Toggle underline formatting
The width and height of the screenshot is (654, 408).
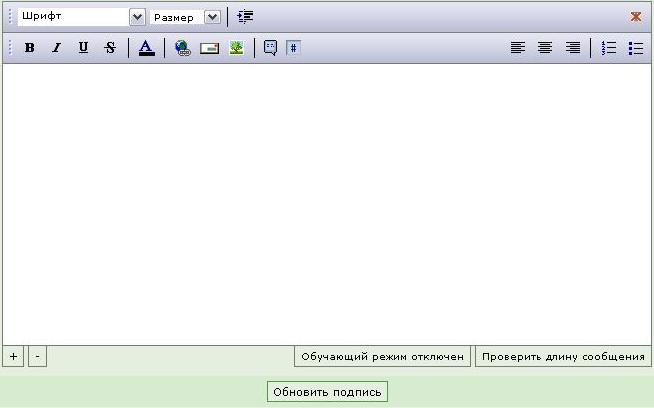click(83, 48)
